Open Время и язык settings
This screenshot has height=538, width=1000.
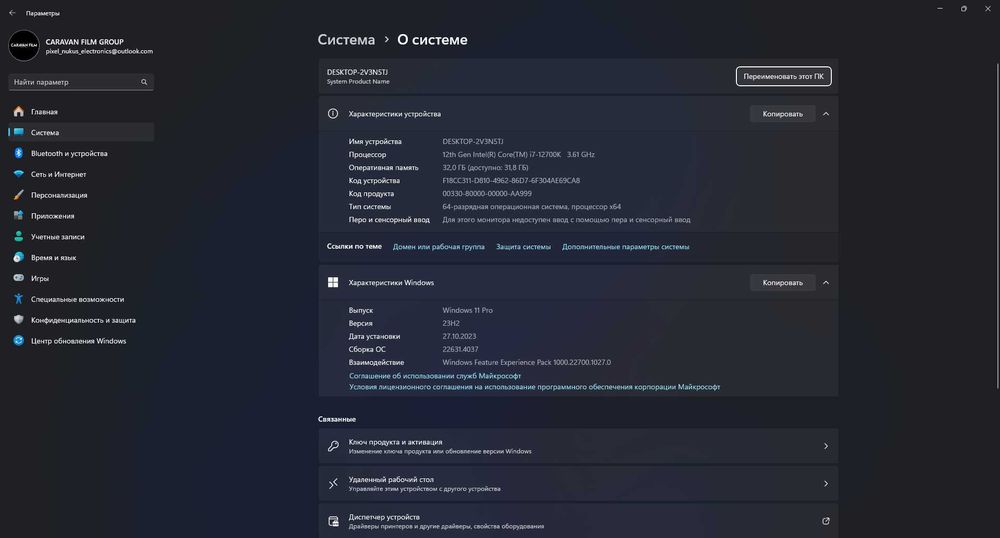[x=81, y=257]
